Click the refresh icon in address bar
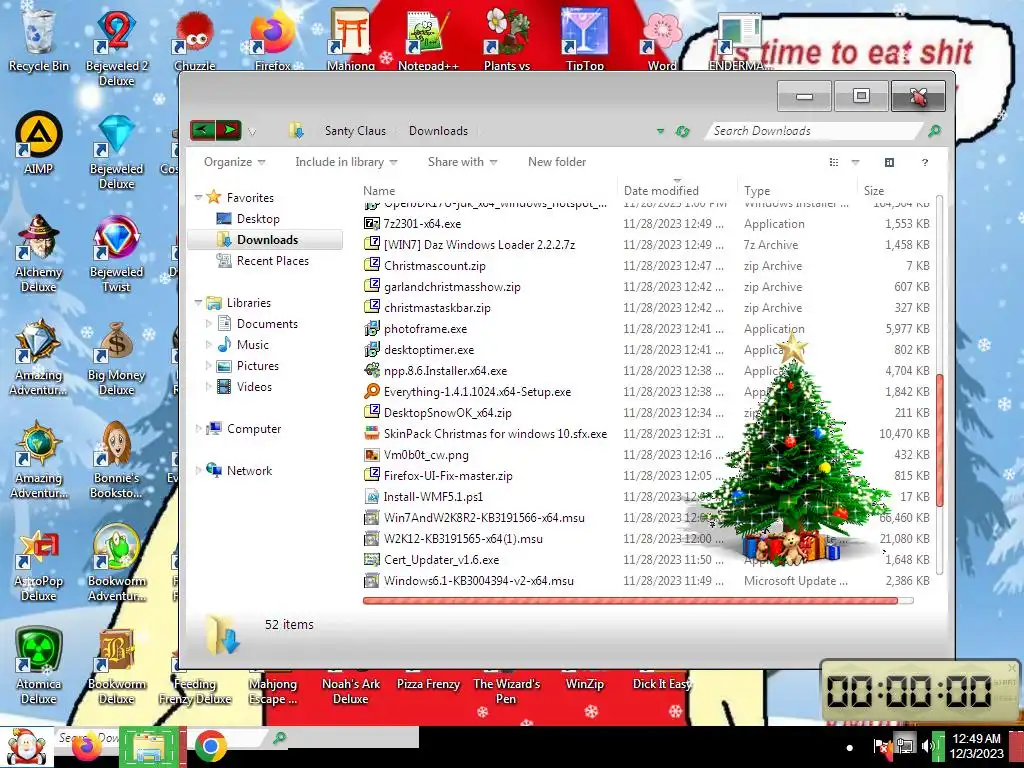 pos(682,131)
